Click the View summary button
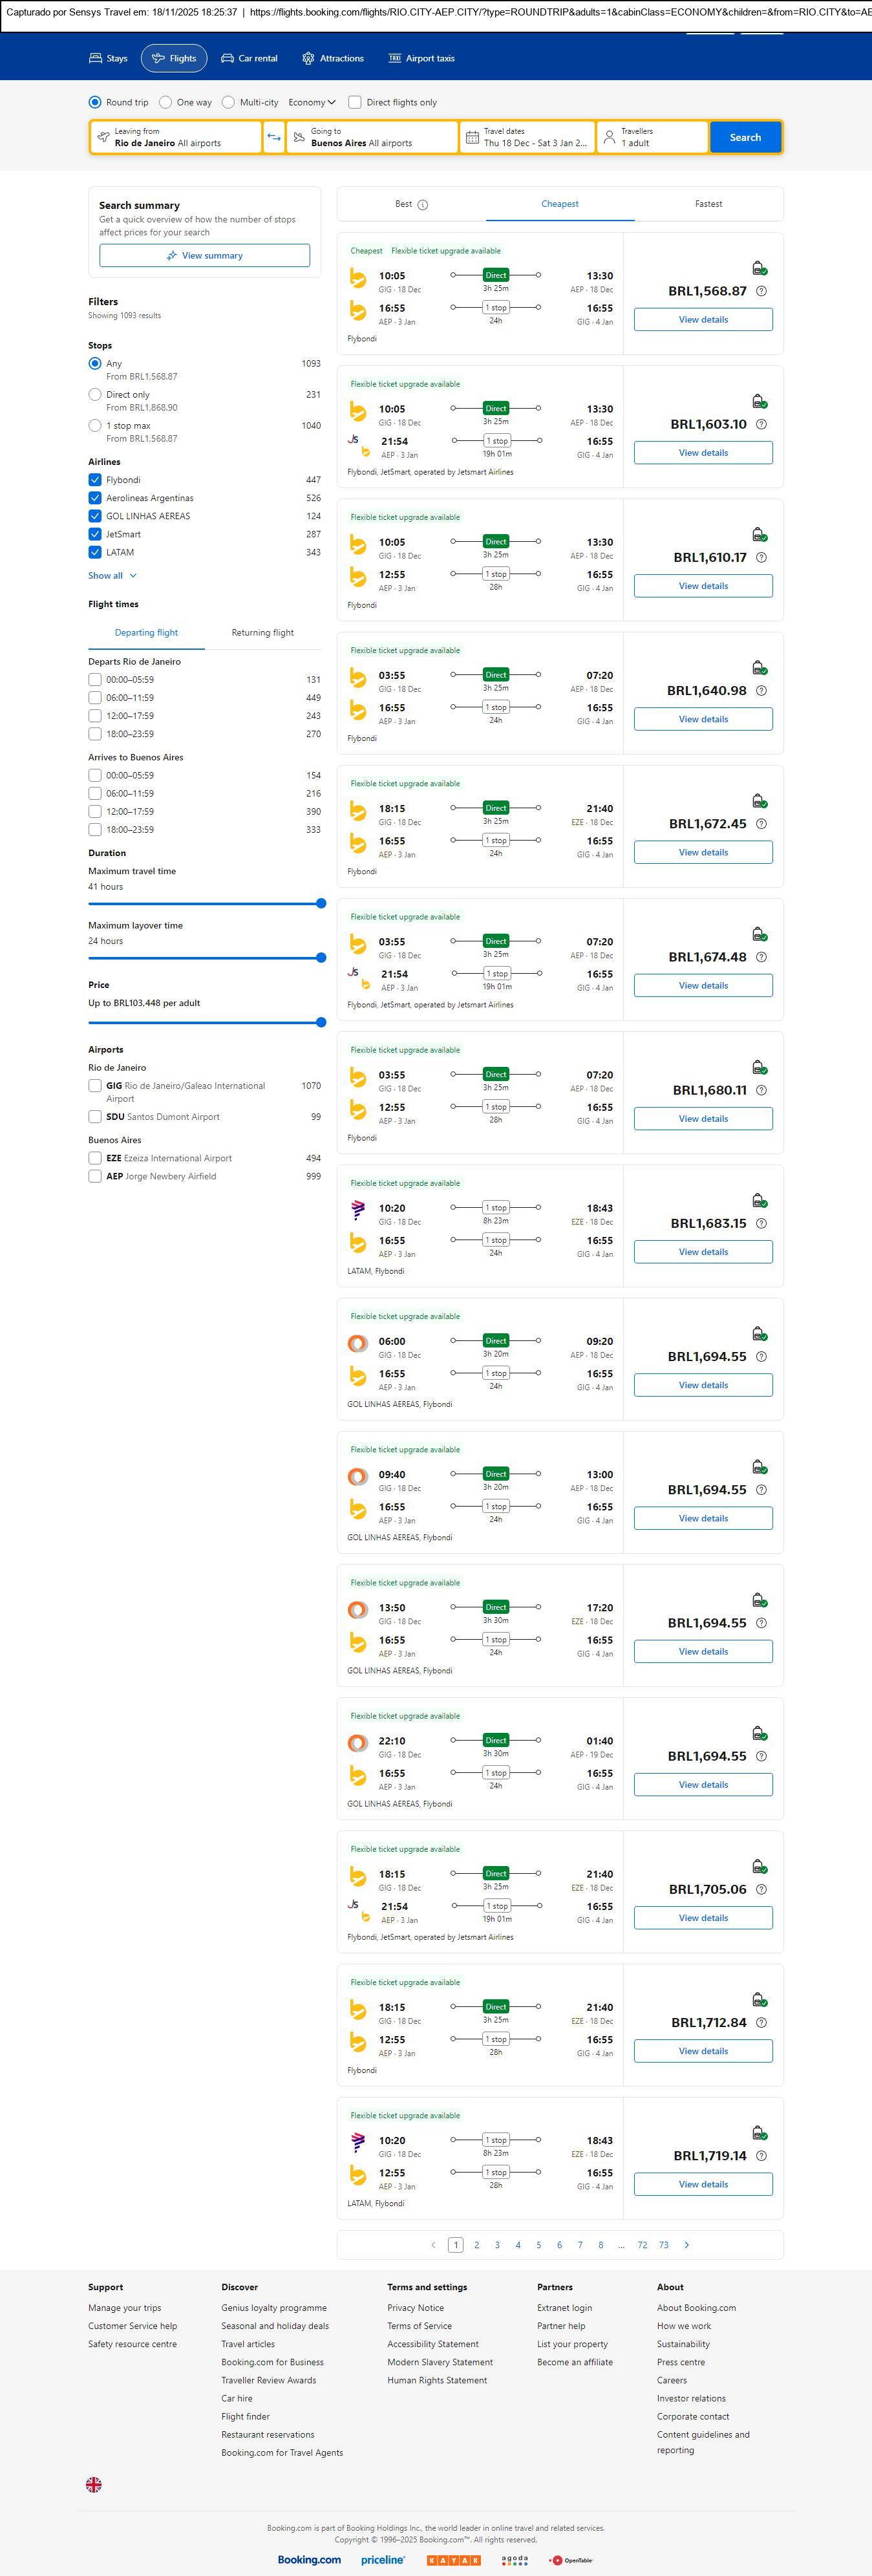Viewport: 872px width, 2576px height. coord(204,256)
